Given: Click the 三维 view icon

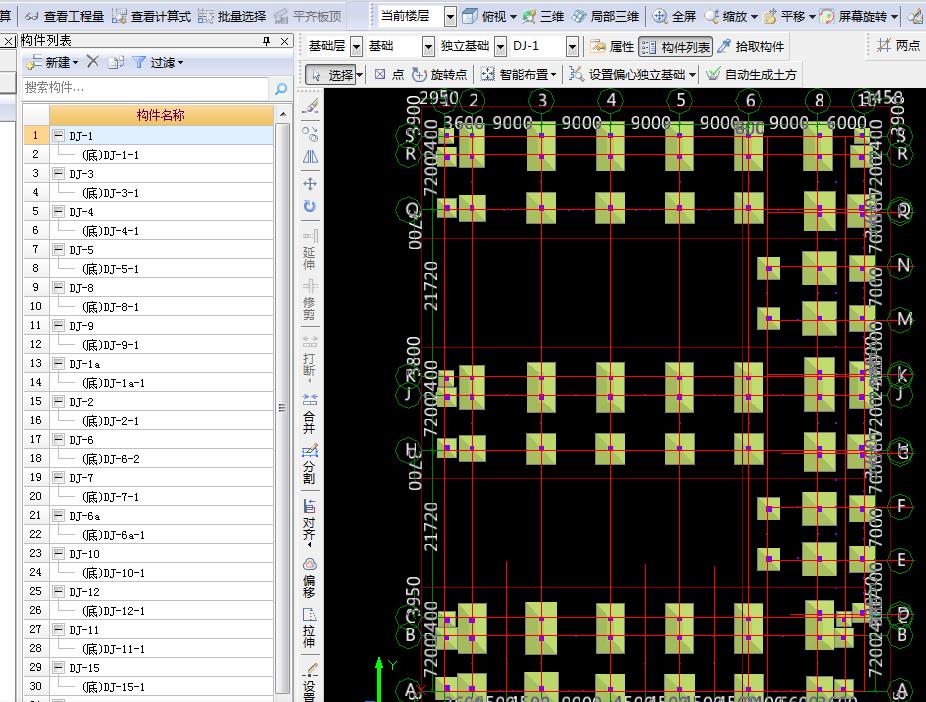Looking at the screenshot, I should [x=529, y=16].
